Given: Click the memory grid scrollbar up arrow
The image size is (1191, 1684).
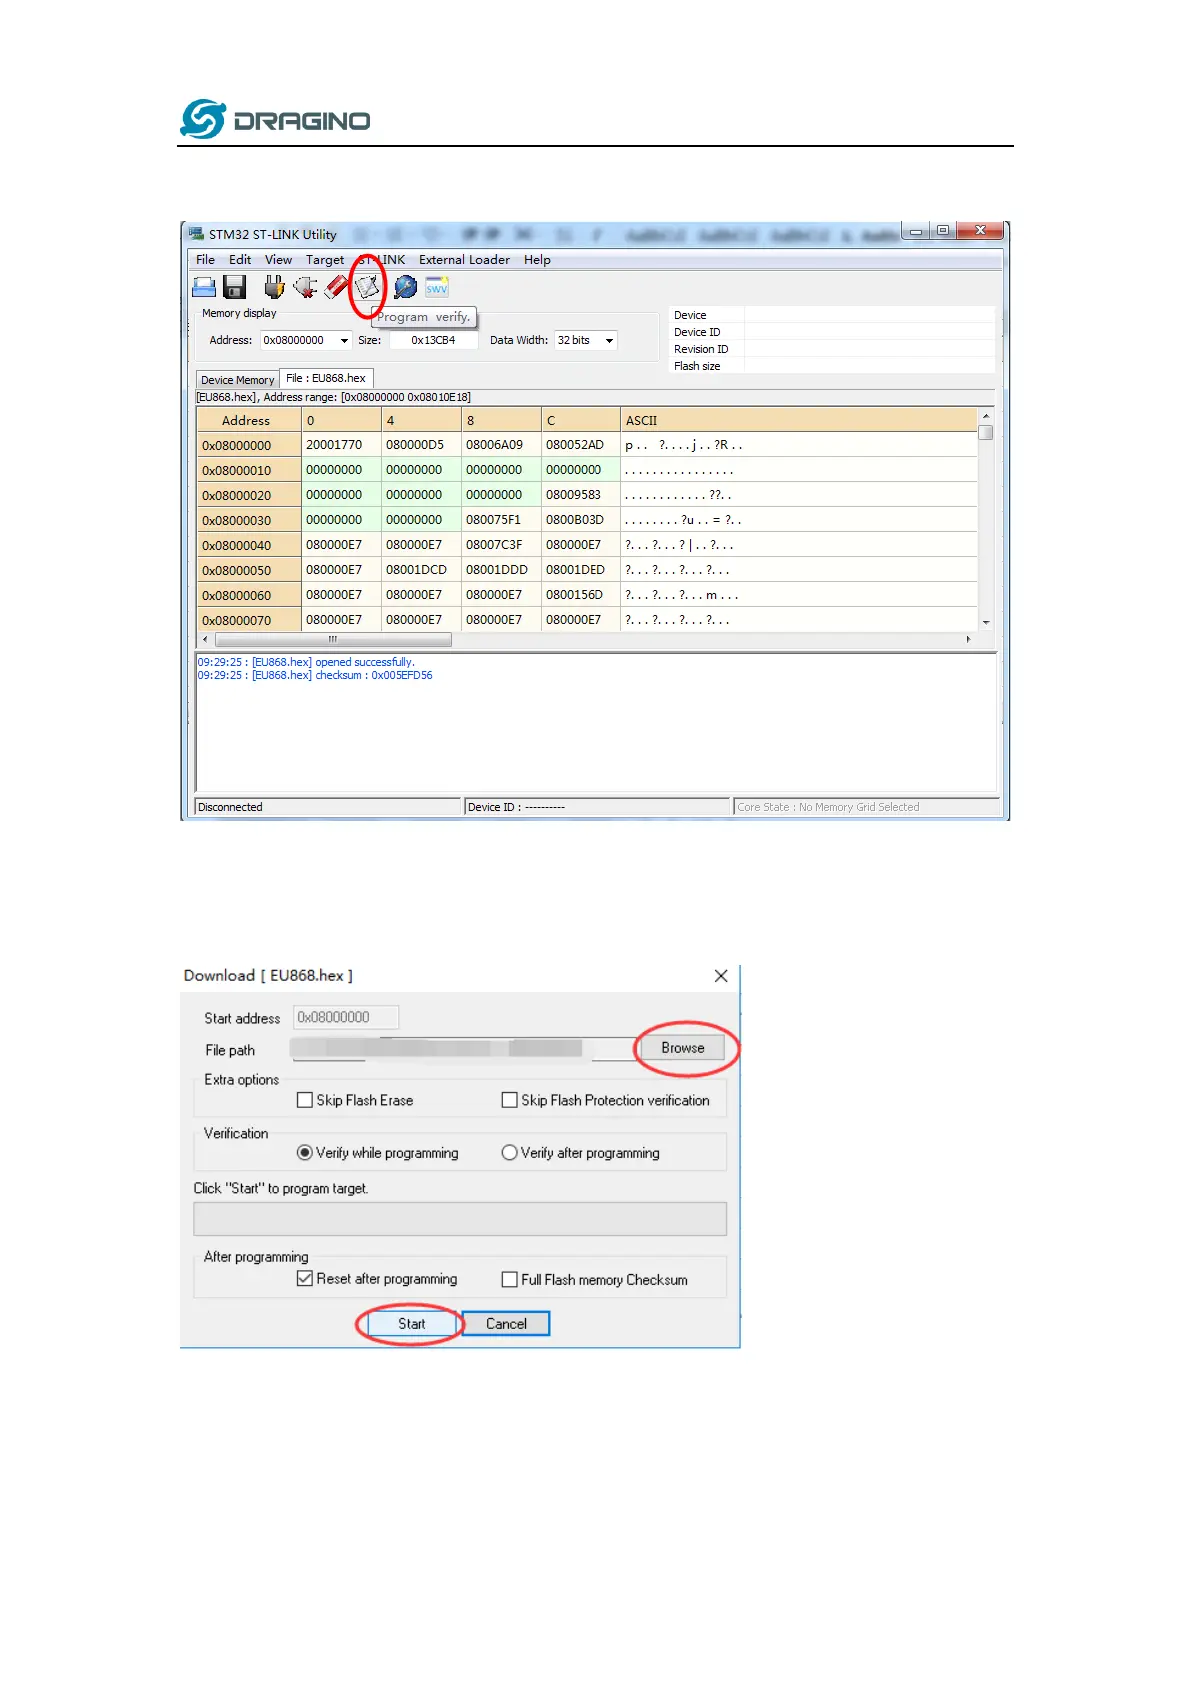Looking at the screenshot, I should [x=986, y=416].
